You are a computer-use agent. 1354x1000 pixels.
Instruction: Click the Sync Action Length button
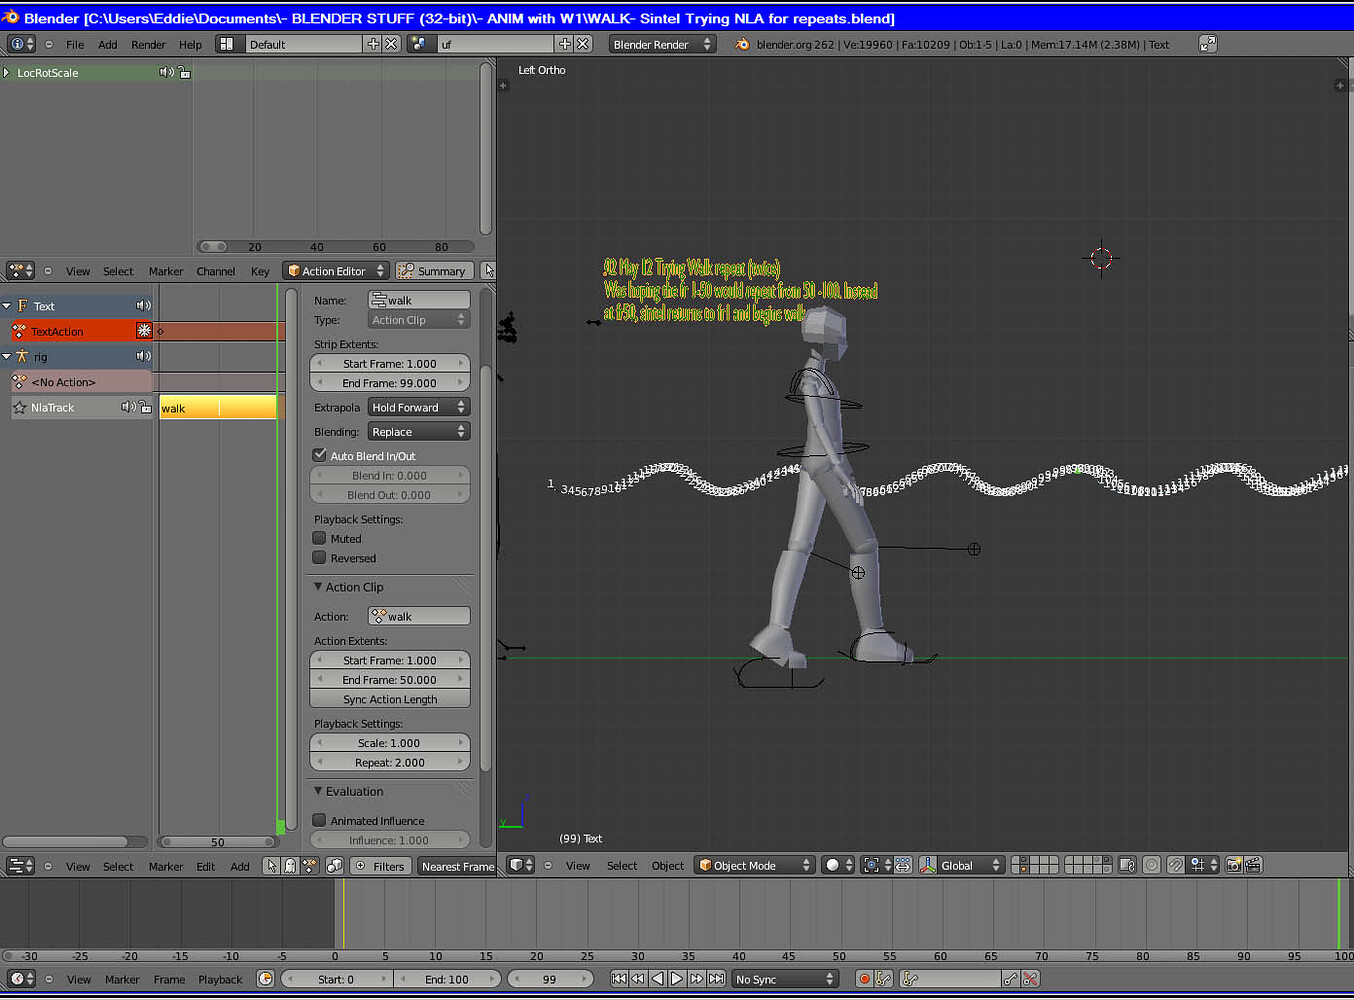pos(390,699)
